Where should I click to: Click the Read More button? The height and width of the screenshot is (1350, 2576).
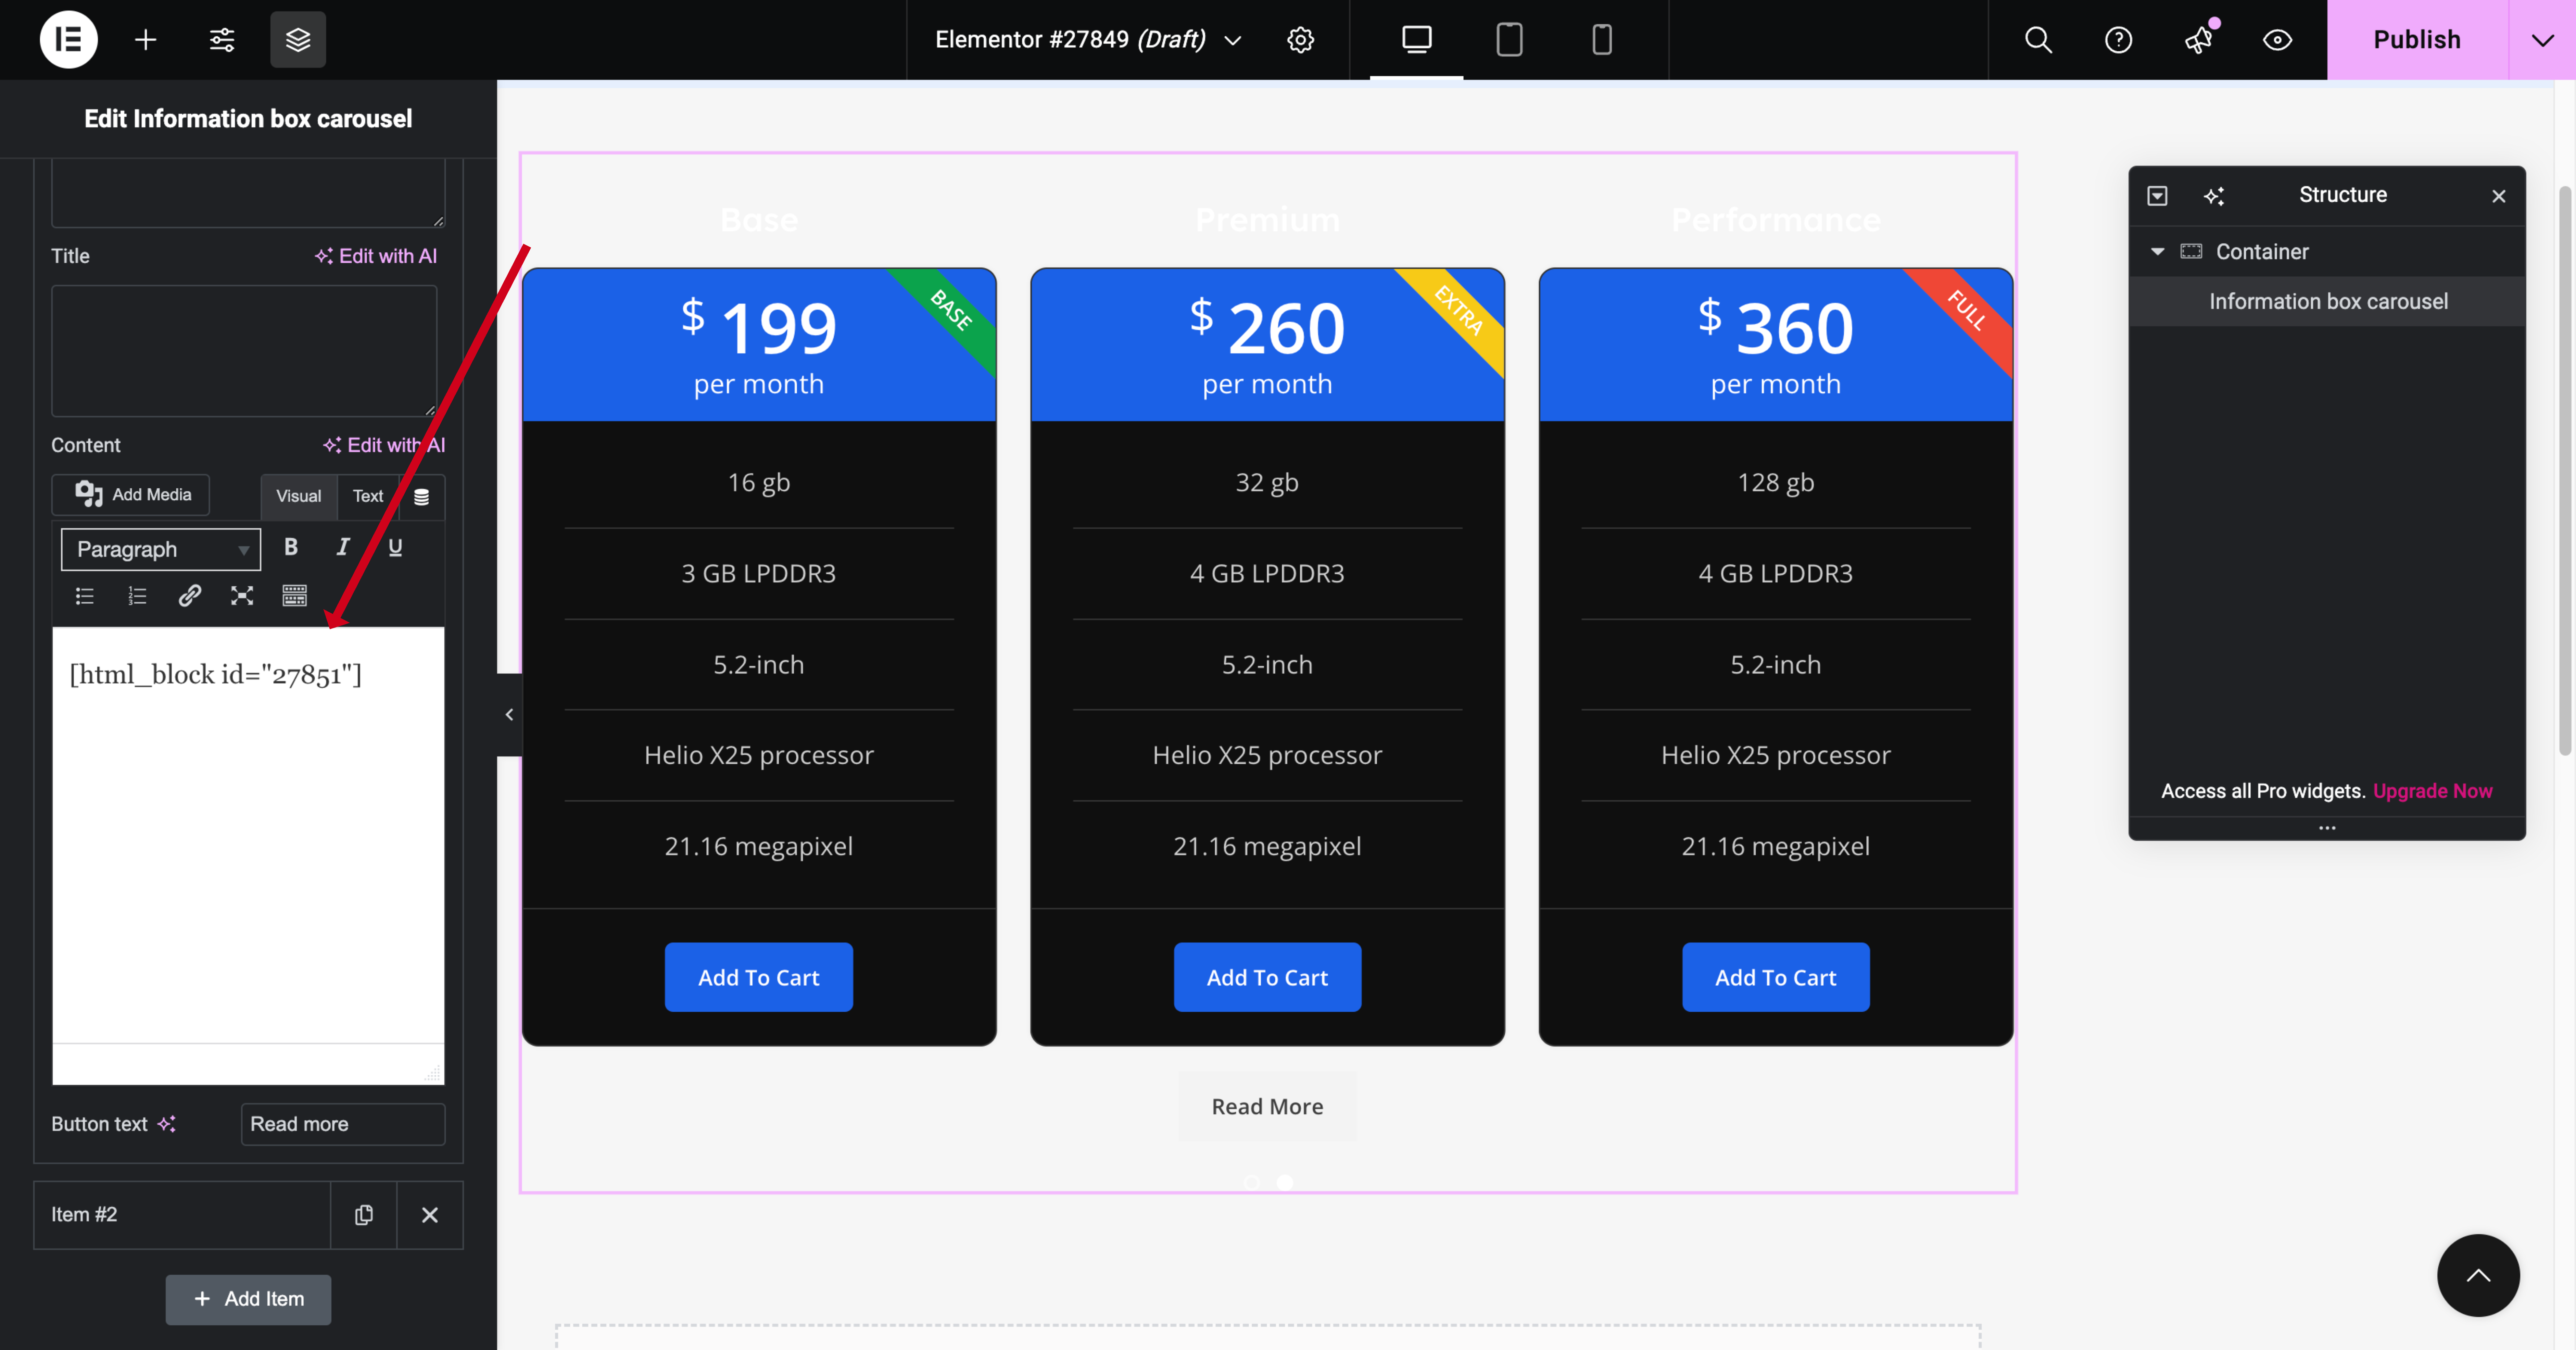coord(1267,1106)
